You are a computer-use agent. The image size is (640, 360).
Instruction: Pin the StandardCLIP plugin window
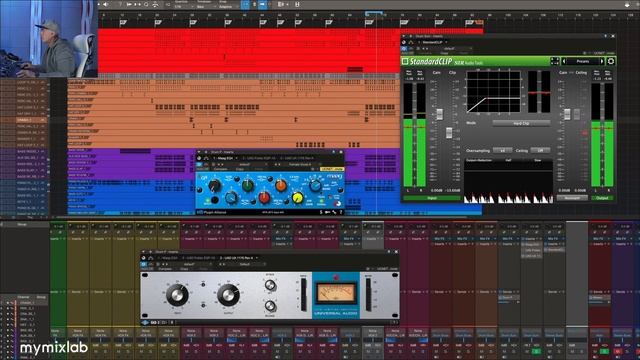606,36
